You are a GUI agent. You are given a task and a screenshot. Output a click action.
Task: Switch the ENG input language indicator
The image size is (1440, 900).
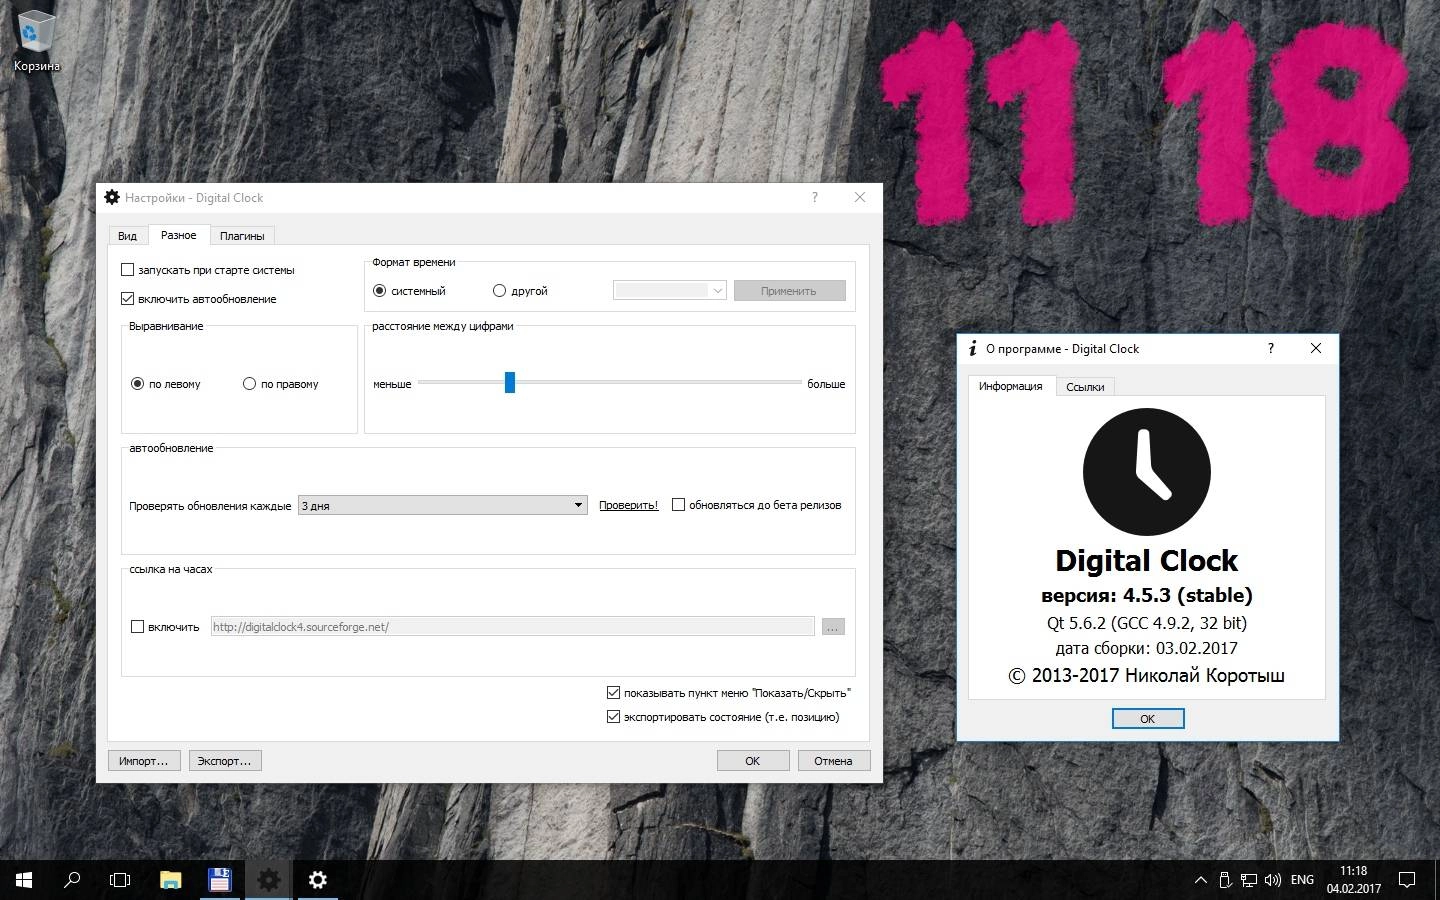click(x=1302, y=880)
